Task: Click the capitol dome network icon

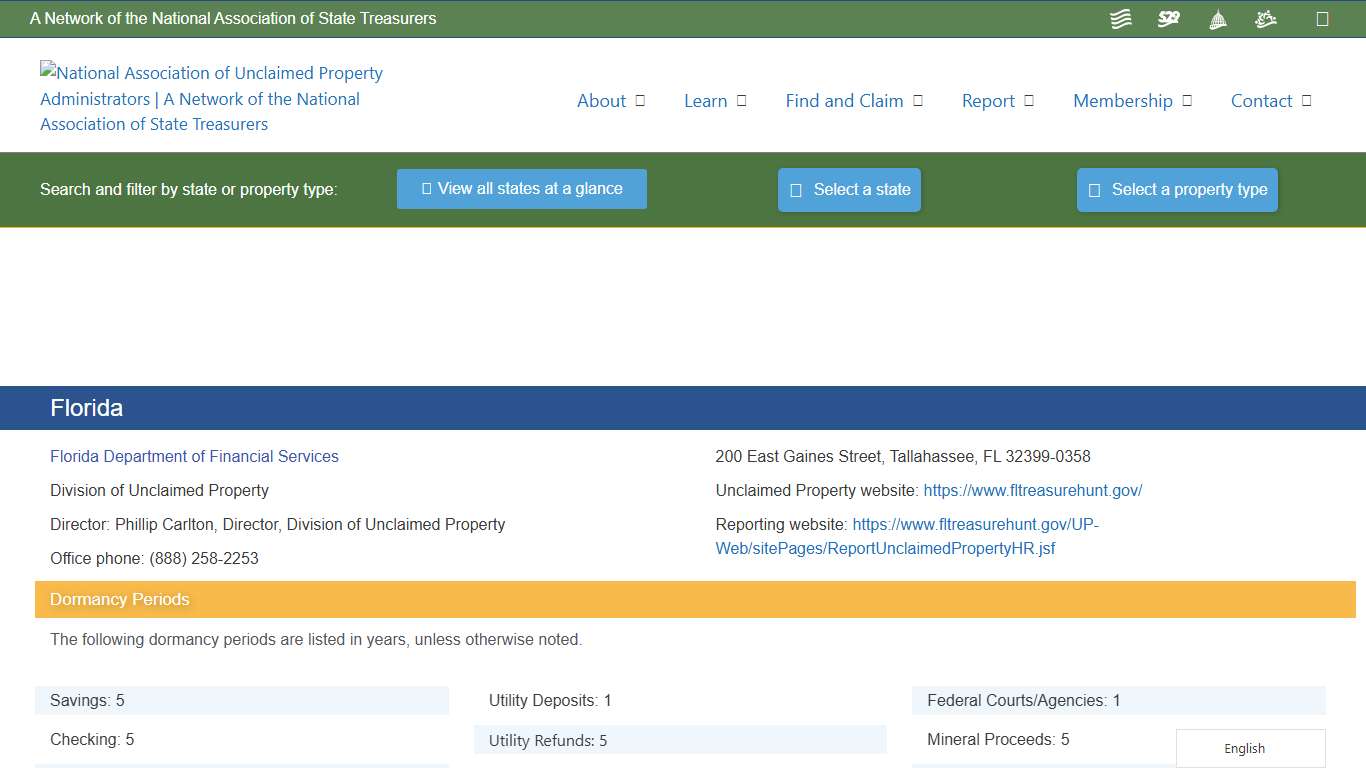Action: 1217,18
